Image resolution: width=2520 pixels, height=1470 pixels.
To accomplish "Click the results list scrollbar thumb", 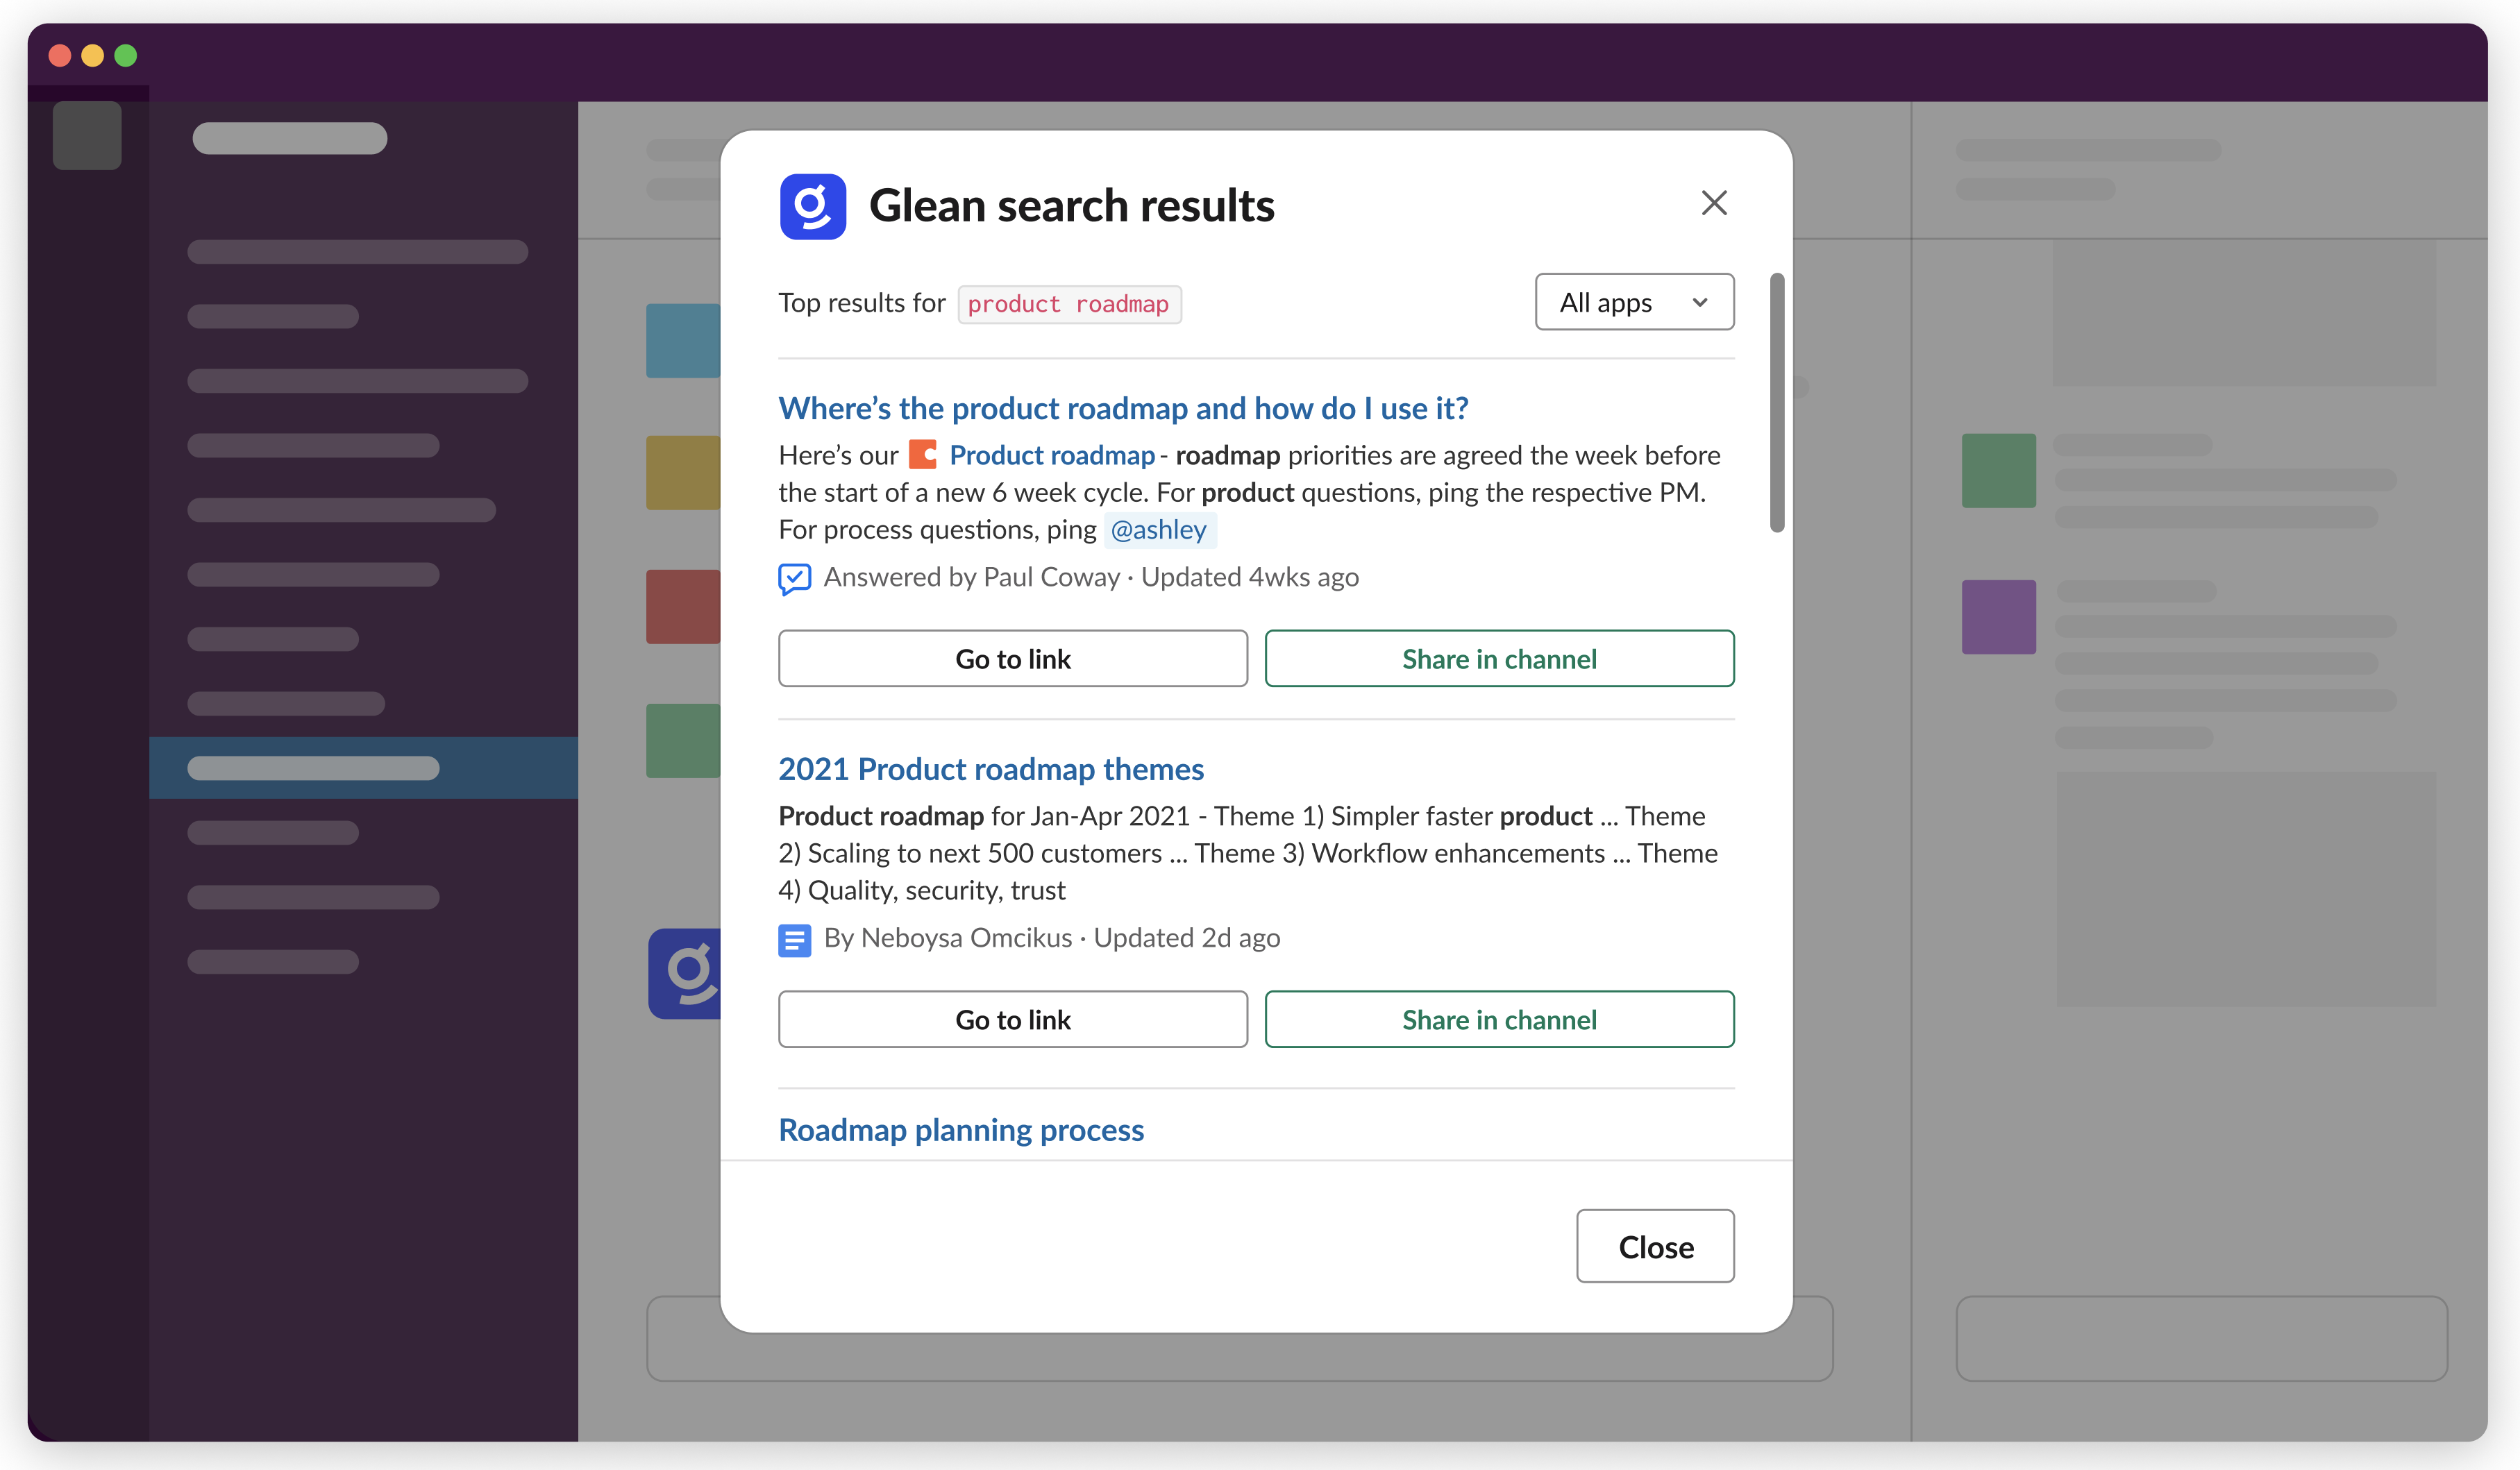I will (x=1776, y=402).
